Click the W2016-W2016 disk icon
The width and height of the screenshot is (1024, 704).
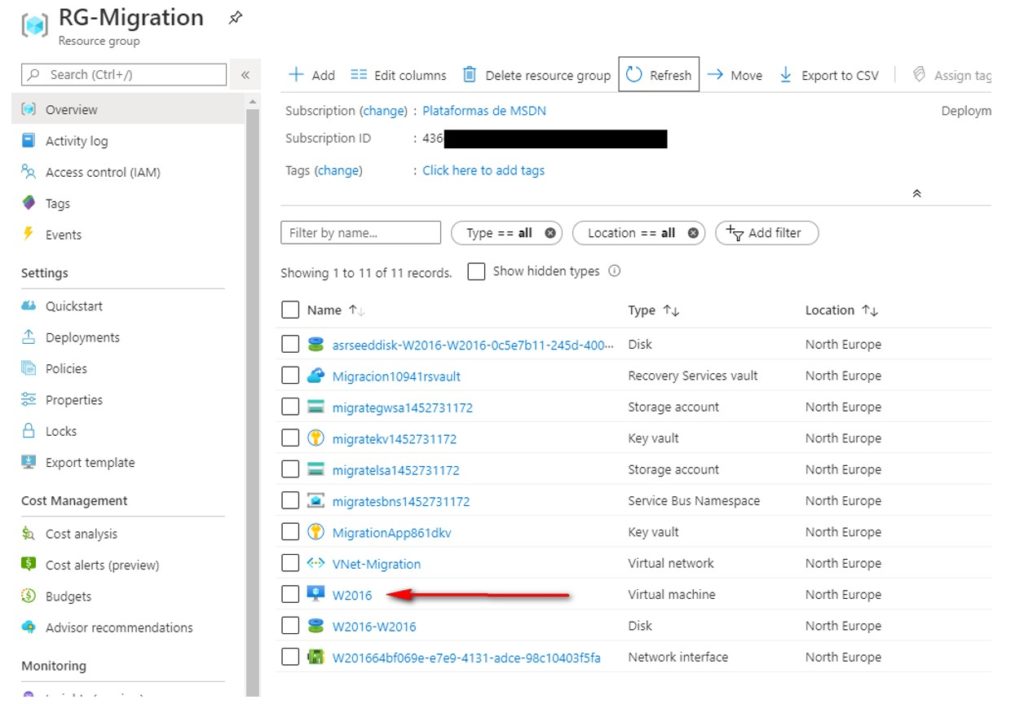coord(316,625)
